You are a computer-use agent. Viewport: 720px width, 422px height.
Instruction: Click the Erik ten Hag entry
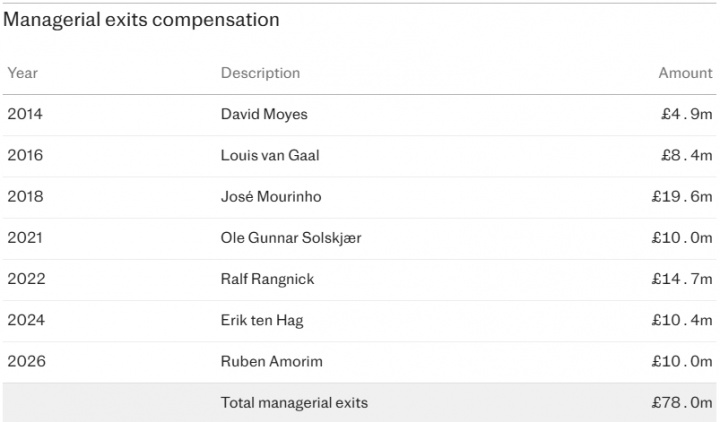262,320
